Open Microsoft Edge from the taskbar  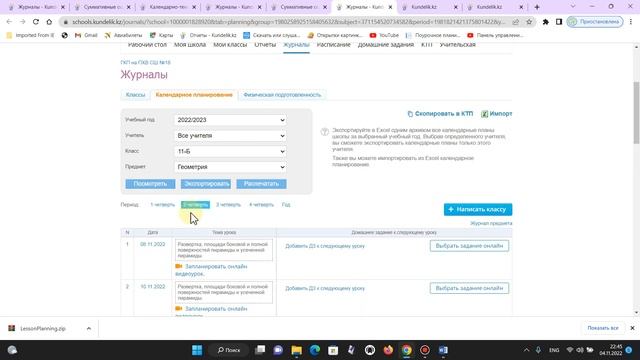coord(315,350)
